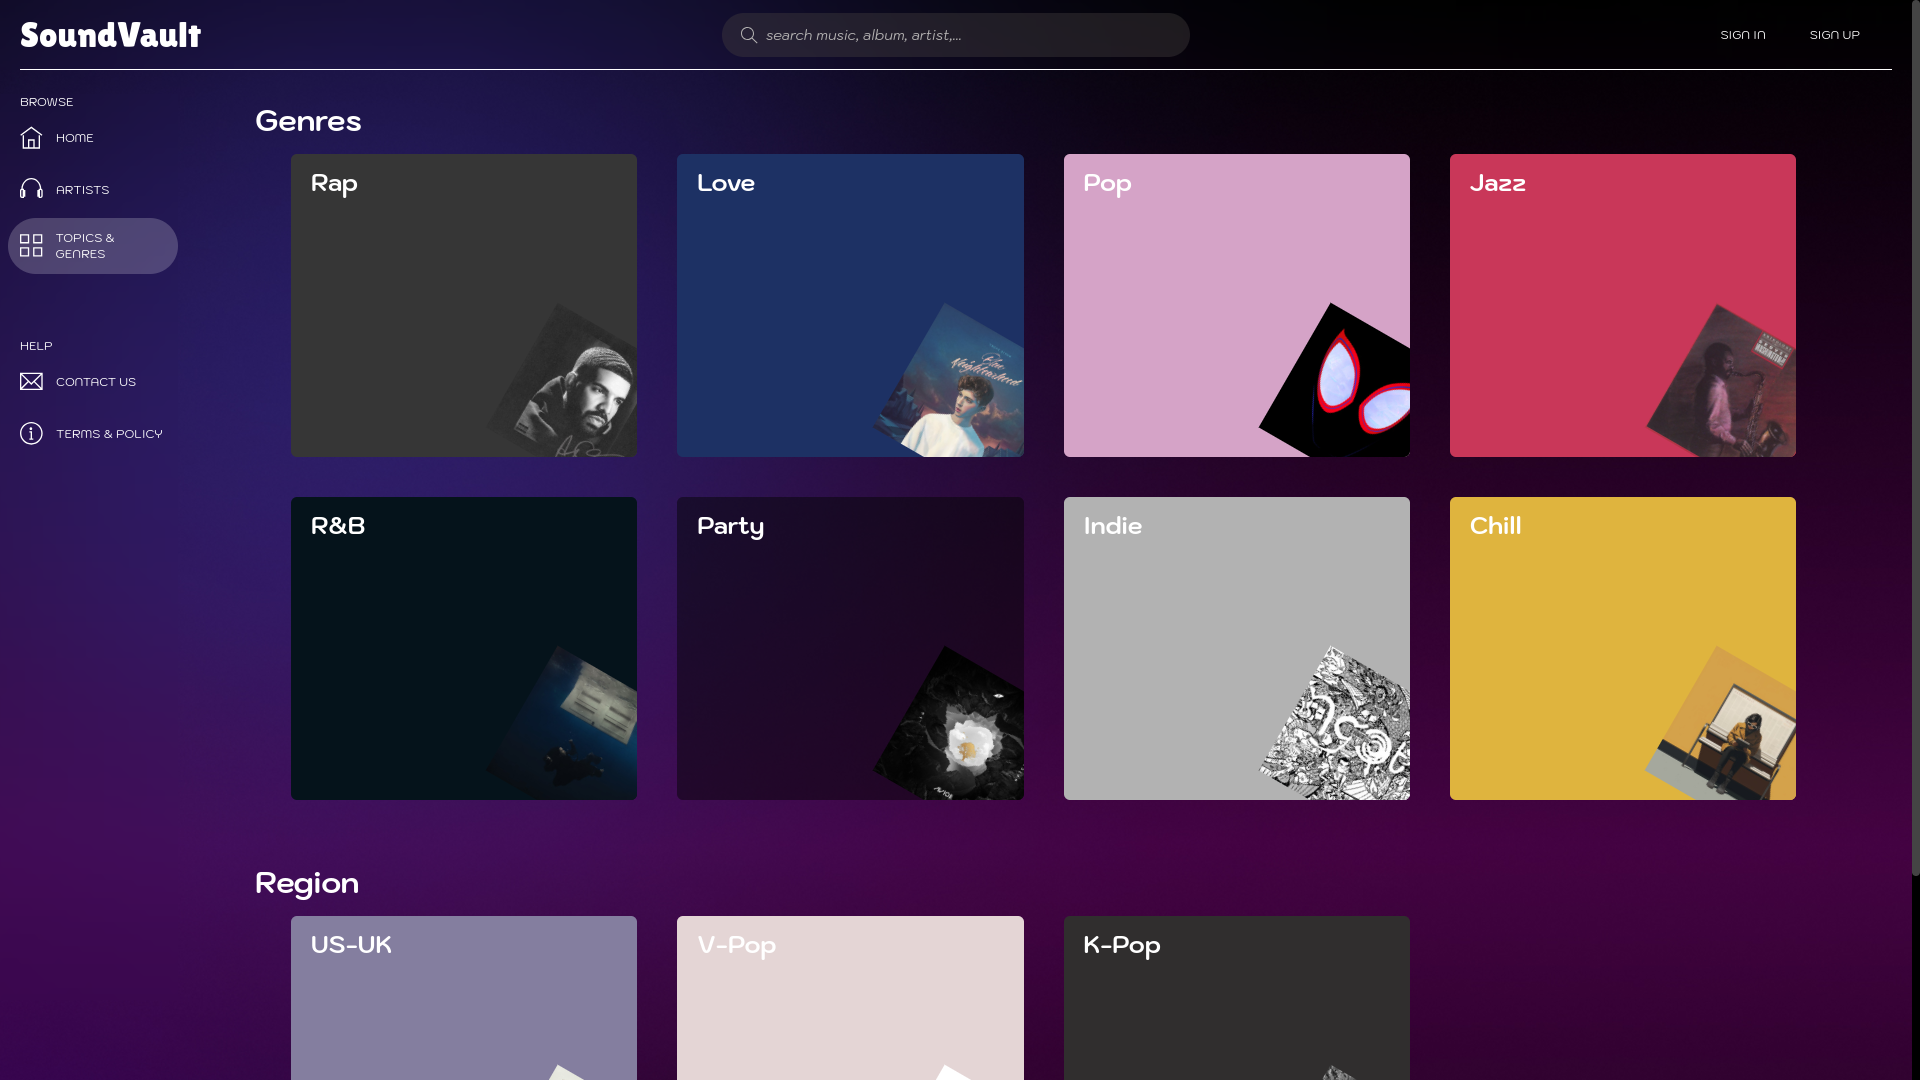Click the Topics & Genres grid icon
1920x1080 pixels.
(x=31, y=246)
